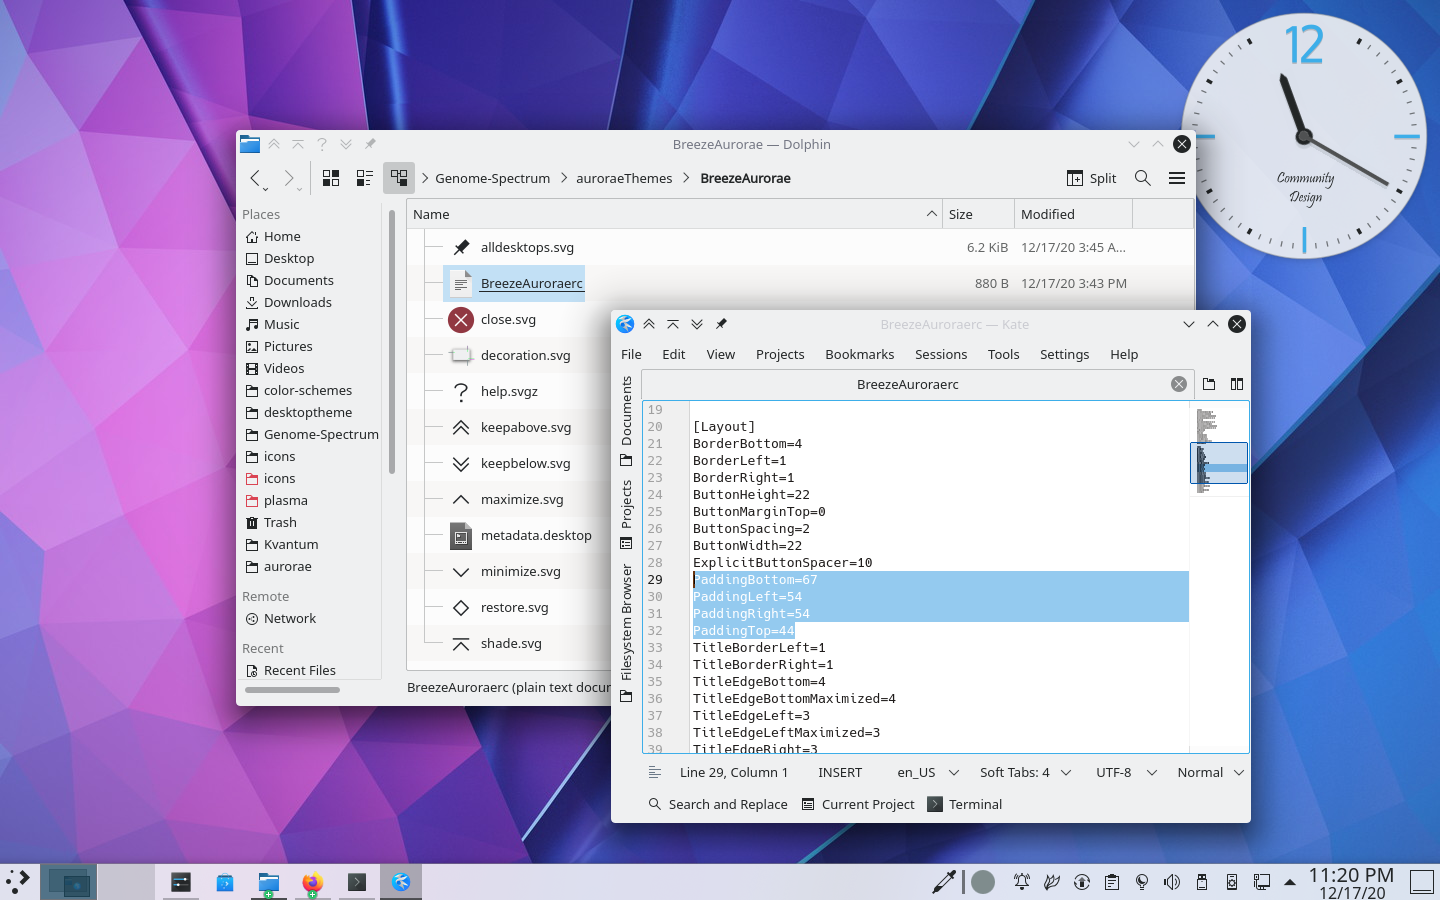Viewport: 1440px width, 900px height.
Task: Click the Kate window pin icon
Action: pos(721,324)
